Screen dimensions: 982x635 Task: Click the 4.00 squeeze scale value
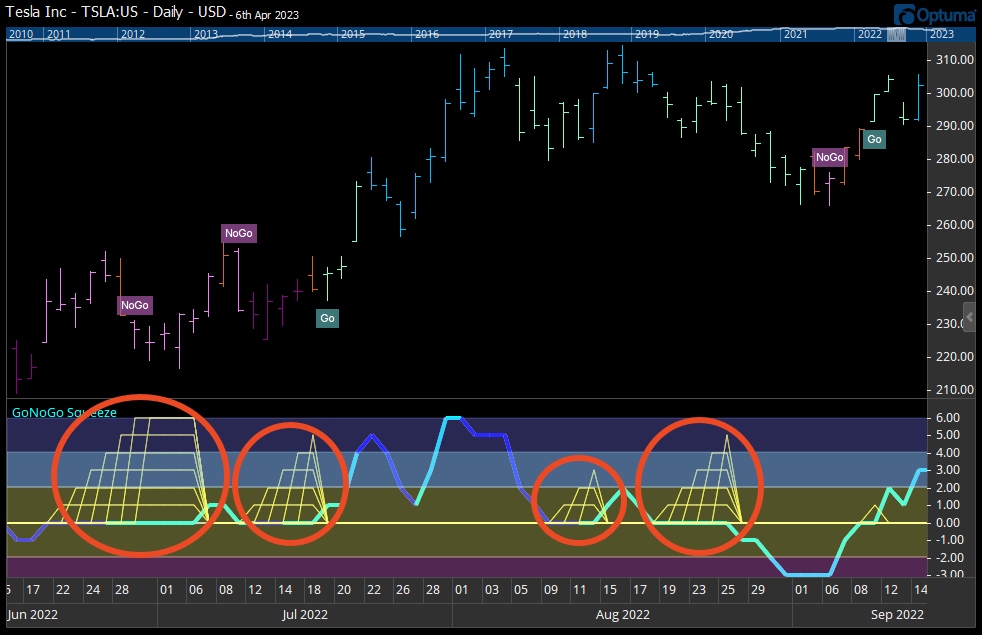[948, 453]
